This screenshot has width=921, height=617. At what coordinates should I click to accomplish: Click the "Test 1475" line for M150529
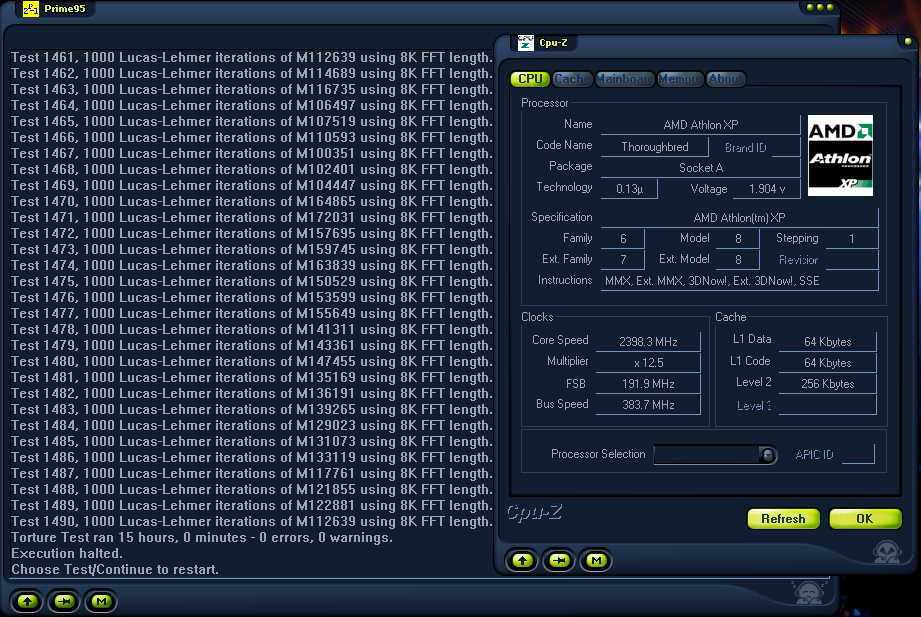pyautogui.click(x=251, y=281)
